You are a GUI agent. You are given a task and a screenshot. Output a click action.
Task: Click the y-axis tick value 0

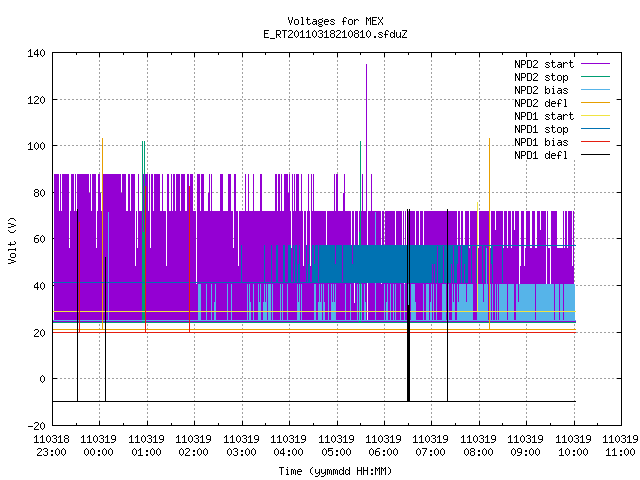tap(42, 379)
